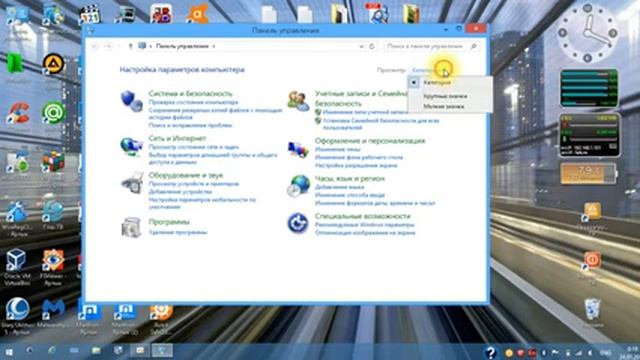The height and width of the screenshot is (360, 640).
Task: Click the taskbar date and time
Action: [x=631, y=352]
